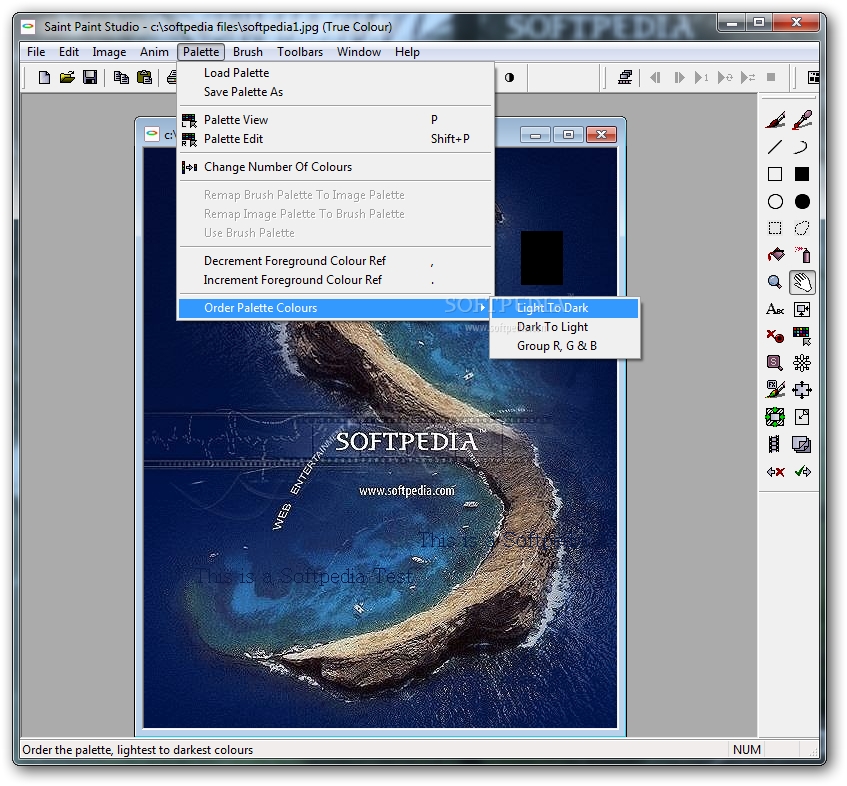Create a new image from the toolbar
This screenshot has width=847, height=786.
tap(44, 78)
